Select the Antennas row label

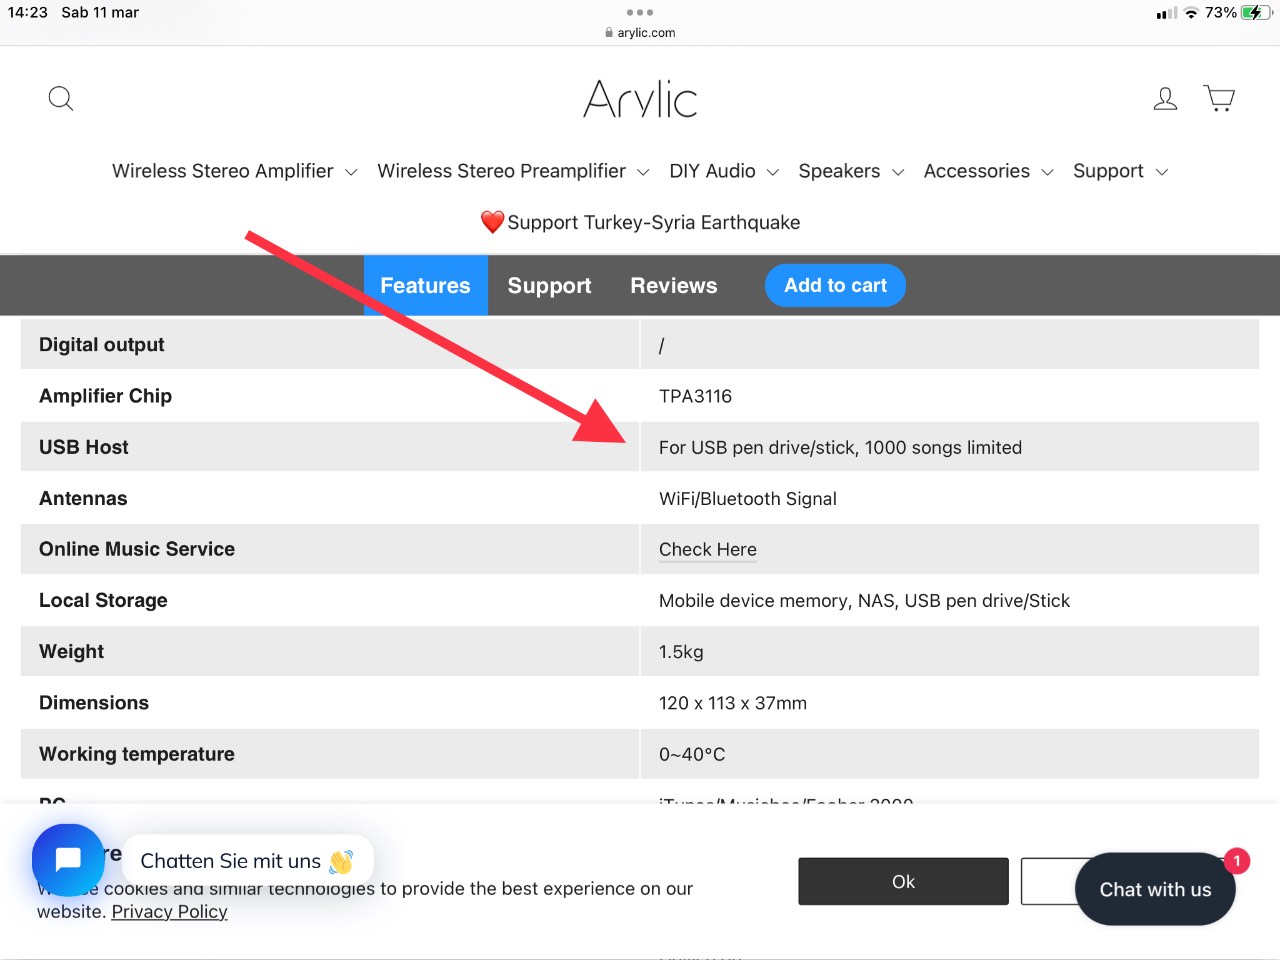tap(83, 498)
